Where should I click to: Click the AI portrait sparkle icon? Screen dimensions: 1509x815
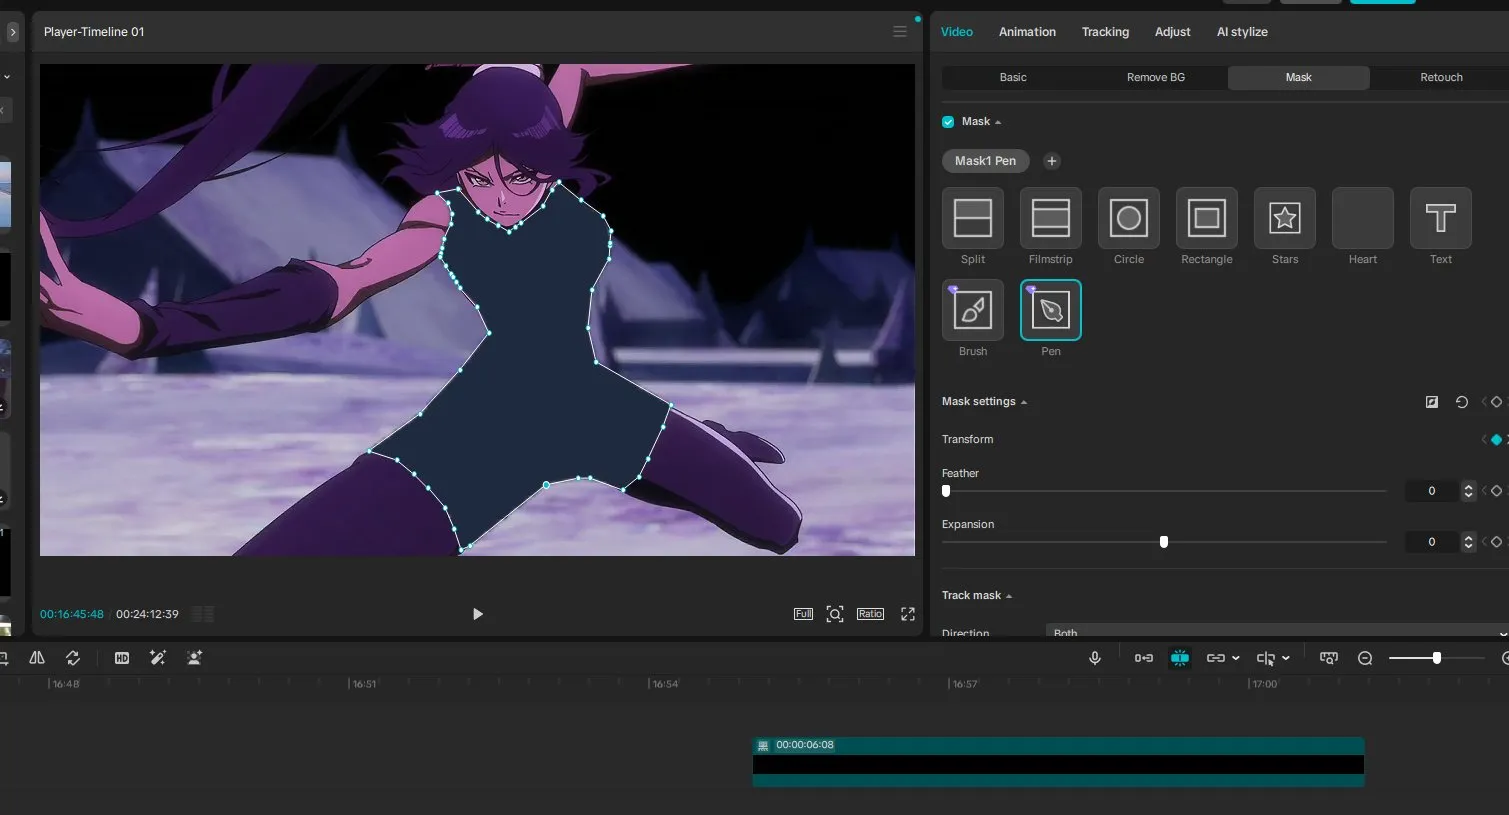tap(194, 658)
